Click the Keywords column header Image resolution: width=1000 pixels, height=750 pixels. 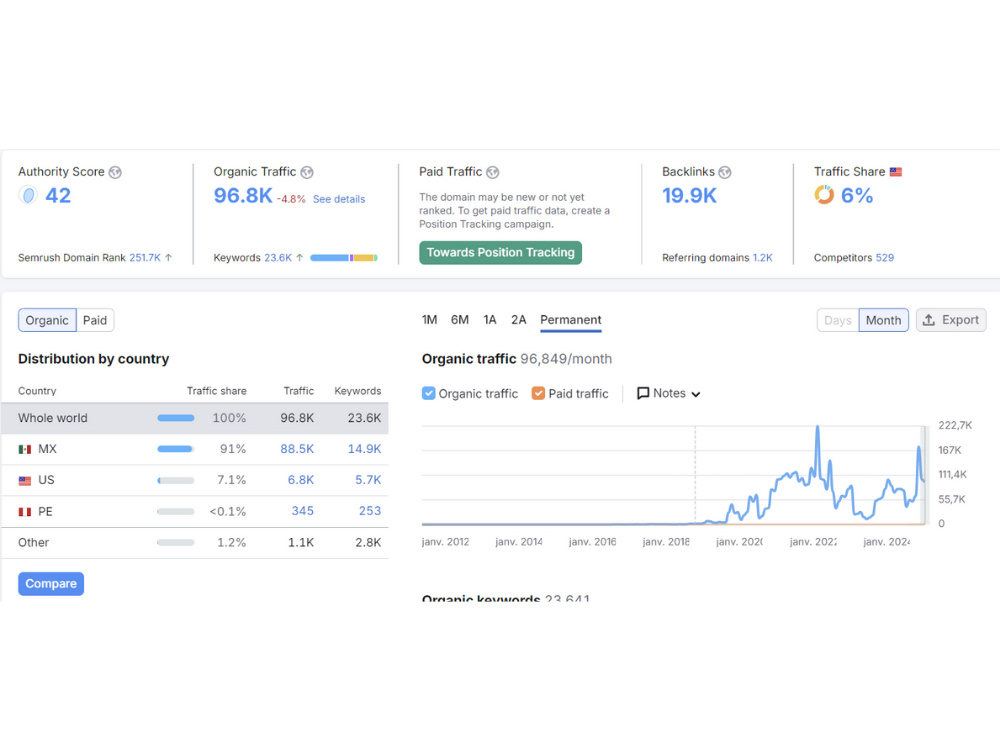(x=358, y=391)
